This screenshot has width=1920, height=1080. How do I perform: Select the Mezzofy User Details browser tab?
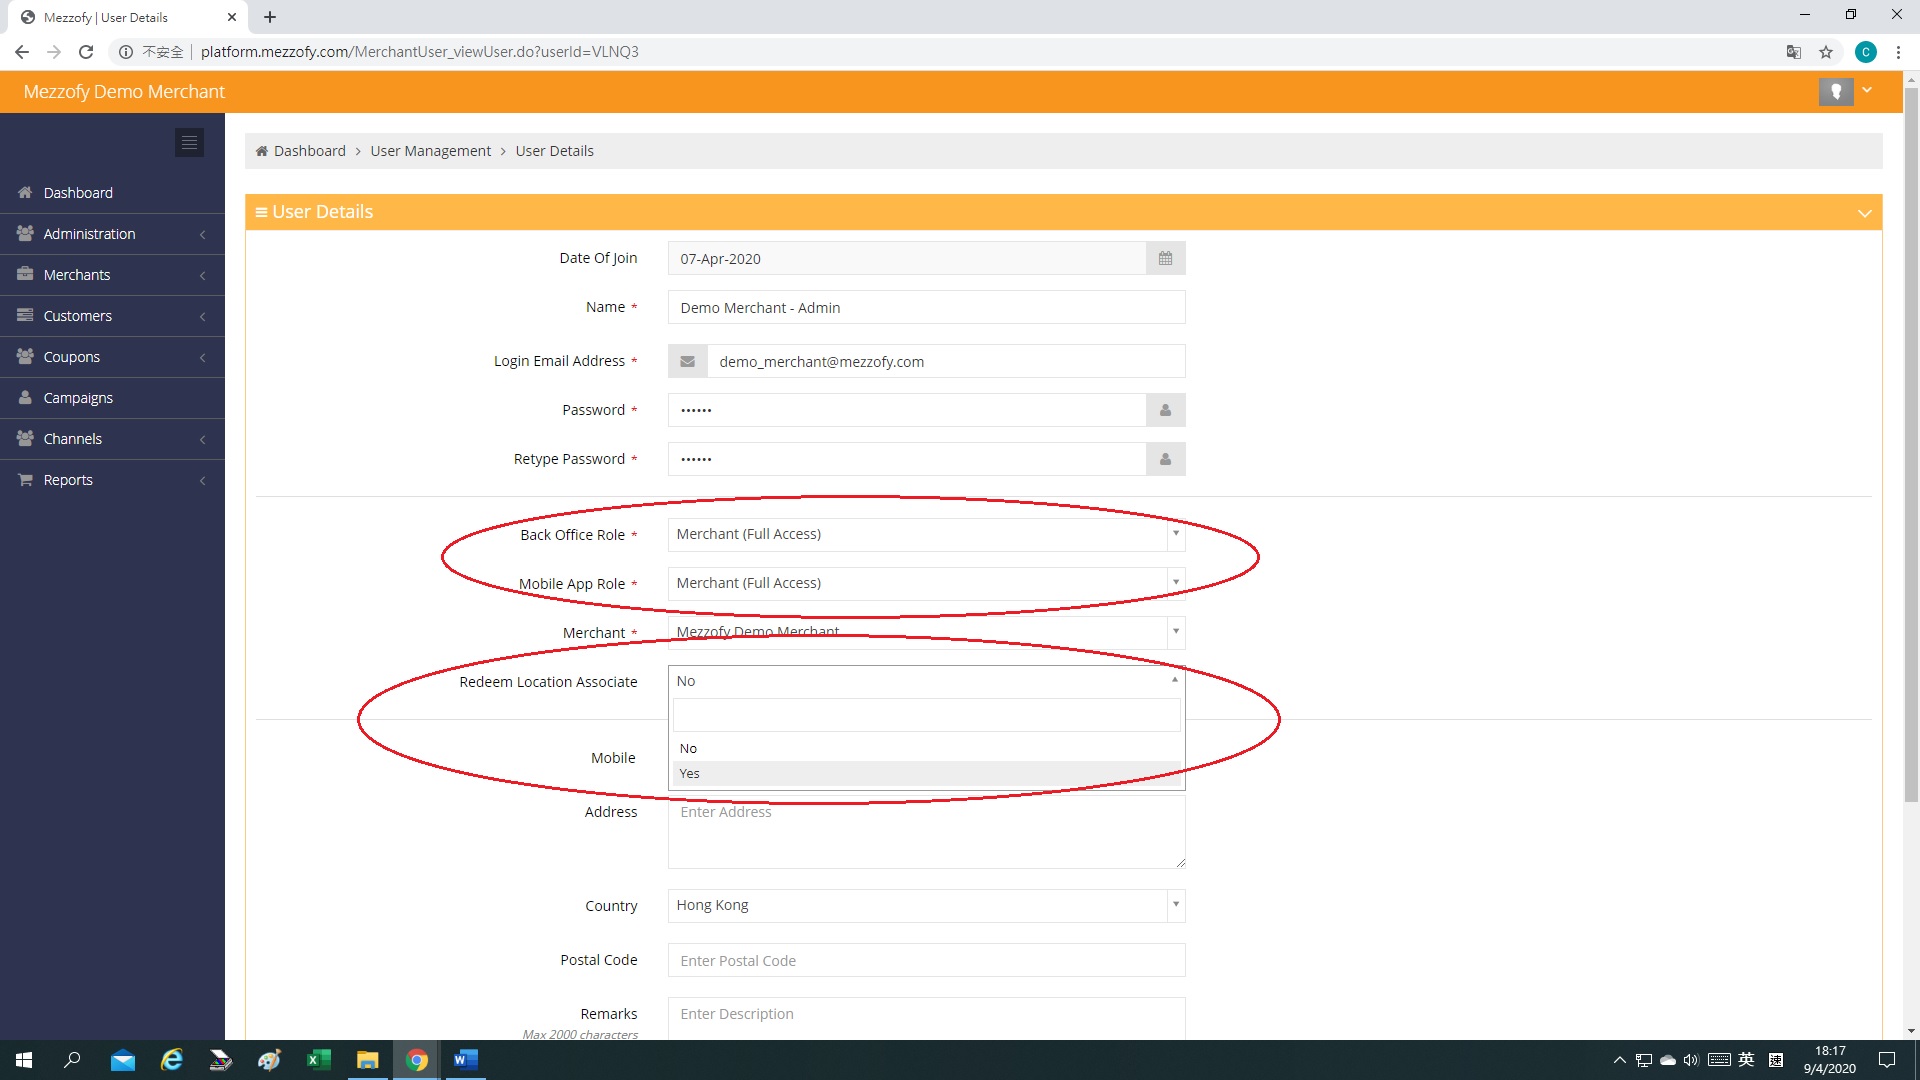130,17
